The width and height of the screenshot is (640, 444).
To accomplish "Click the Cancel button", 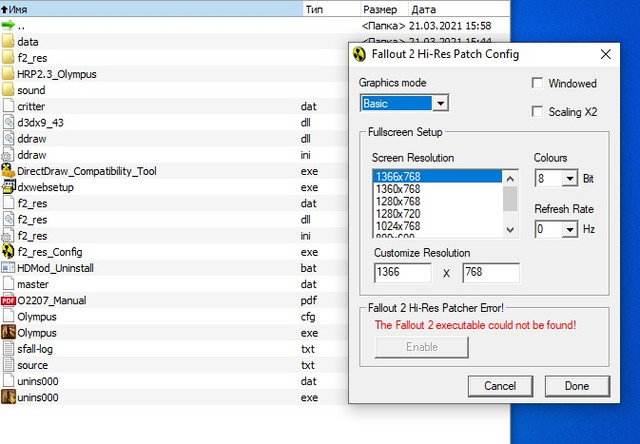I will (500, 386).
